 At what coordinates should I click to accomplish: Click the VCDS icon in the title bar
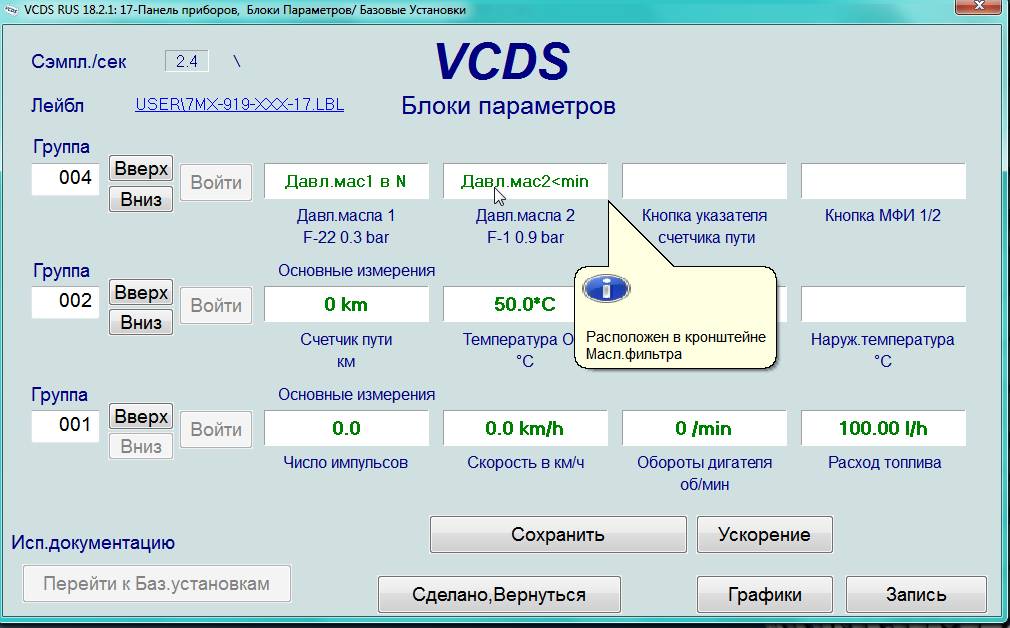tap(11, 9)
